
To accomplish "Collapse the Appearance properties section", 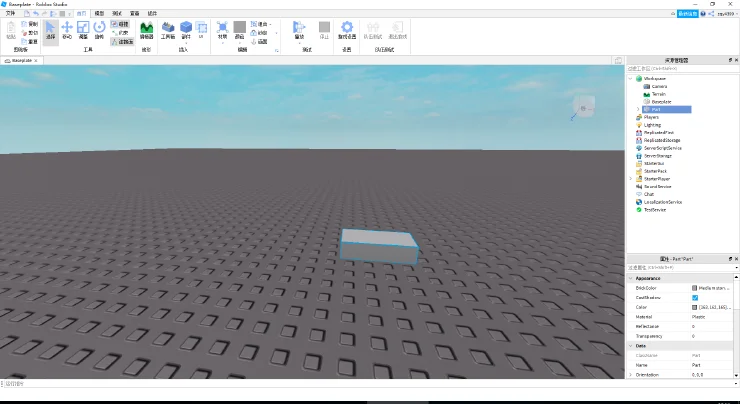I will click(x=631, y=278).
